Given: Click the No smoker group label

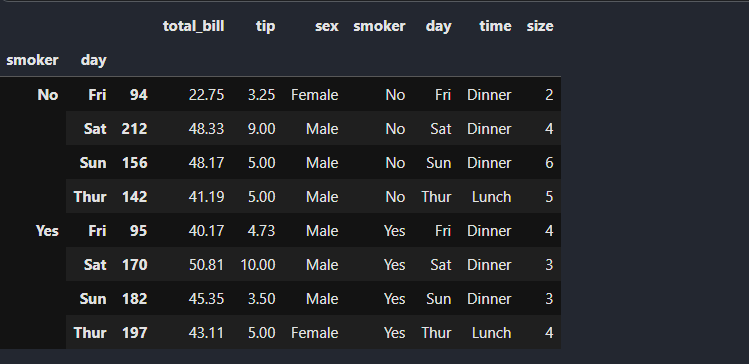Looking at the screenshot, I should (x=48, y=95).
